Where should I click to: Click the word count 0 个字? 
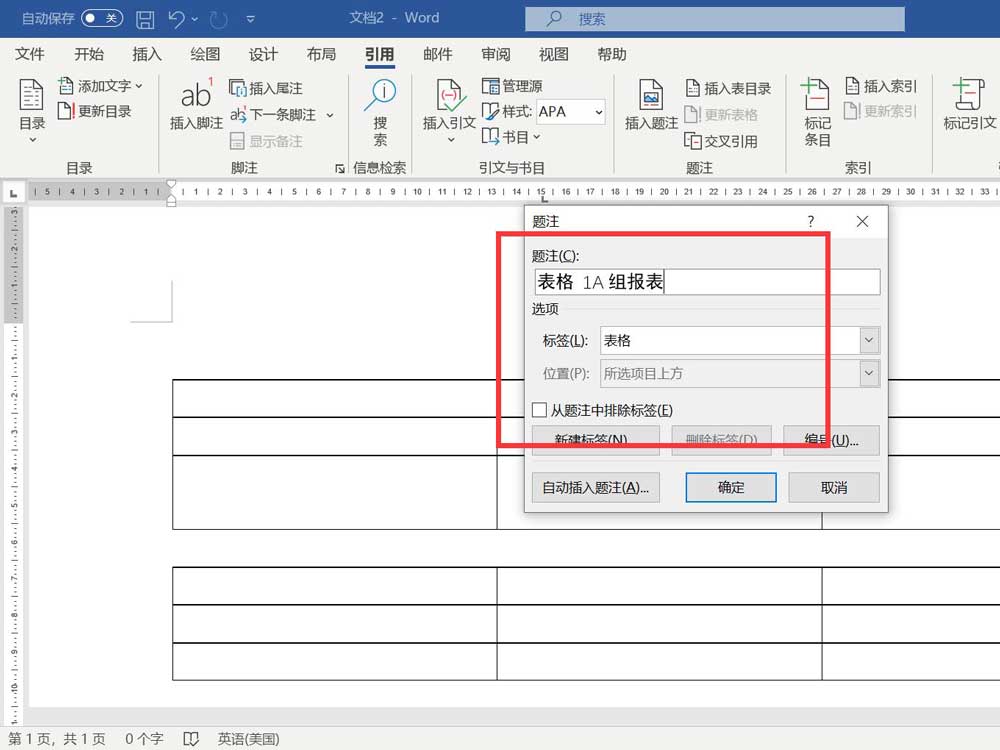pyautogui.click(x=144, y=739)
